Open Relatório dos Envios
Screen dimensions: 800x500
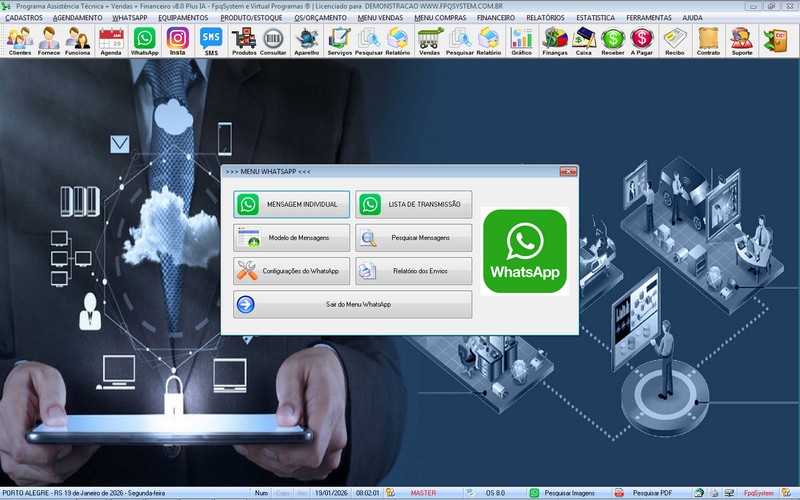(414, 271)
